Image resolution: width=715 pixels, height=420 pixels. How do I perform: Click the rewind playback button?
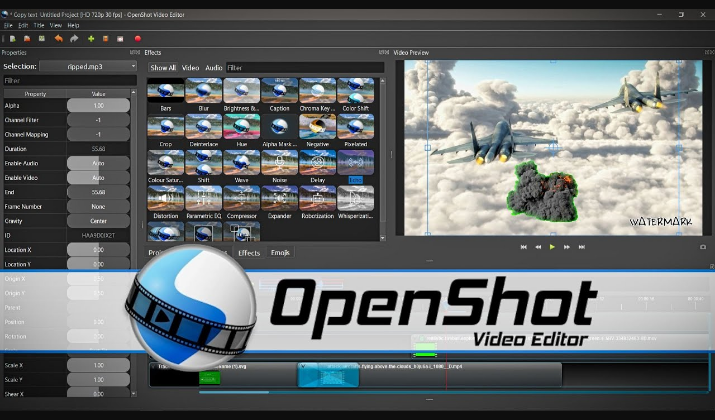(538, 247)
